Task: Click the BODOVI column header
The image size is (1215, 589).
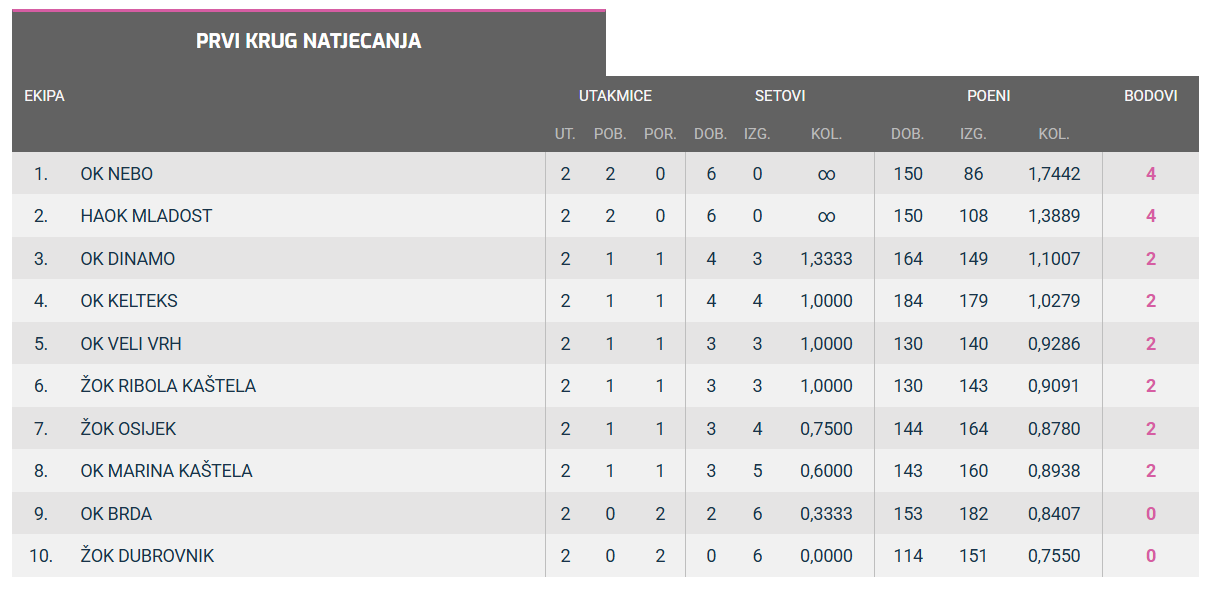Action: (1150, 96)
